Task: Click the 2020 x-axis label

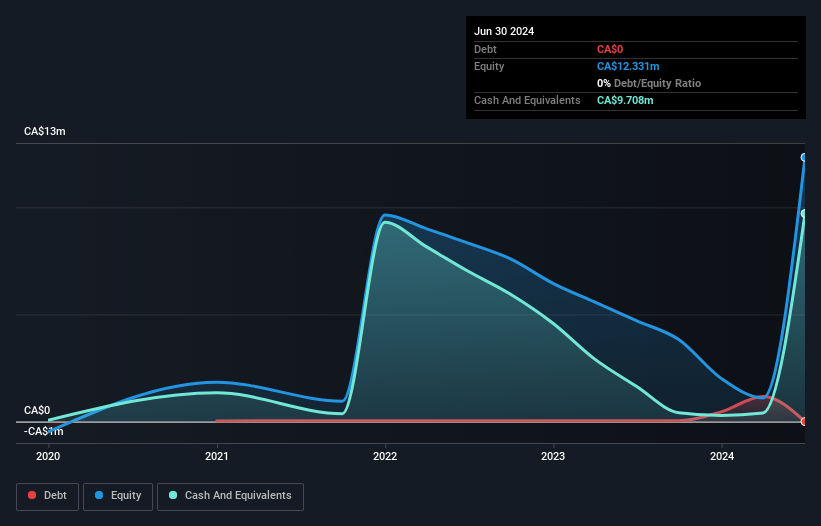Action: coord(48,456)
